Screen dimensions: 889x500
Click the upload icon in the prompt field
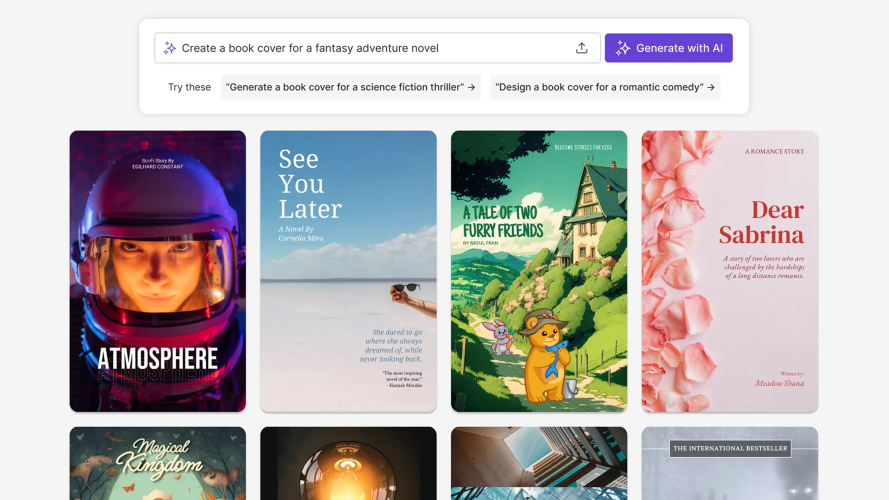point(581,48)
